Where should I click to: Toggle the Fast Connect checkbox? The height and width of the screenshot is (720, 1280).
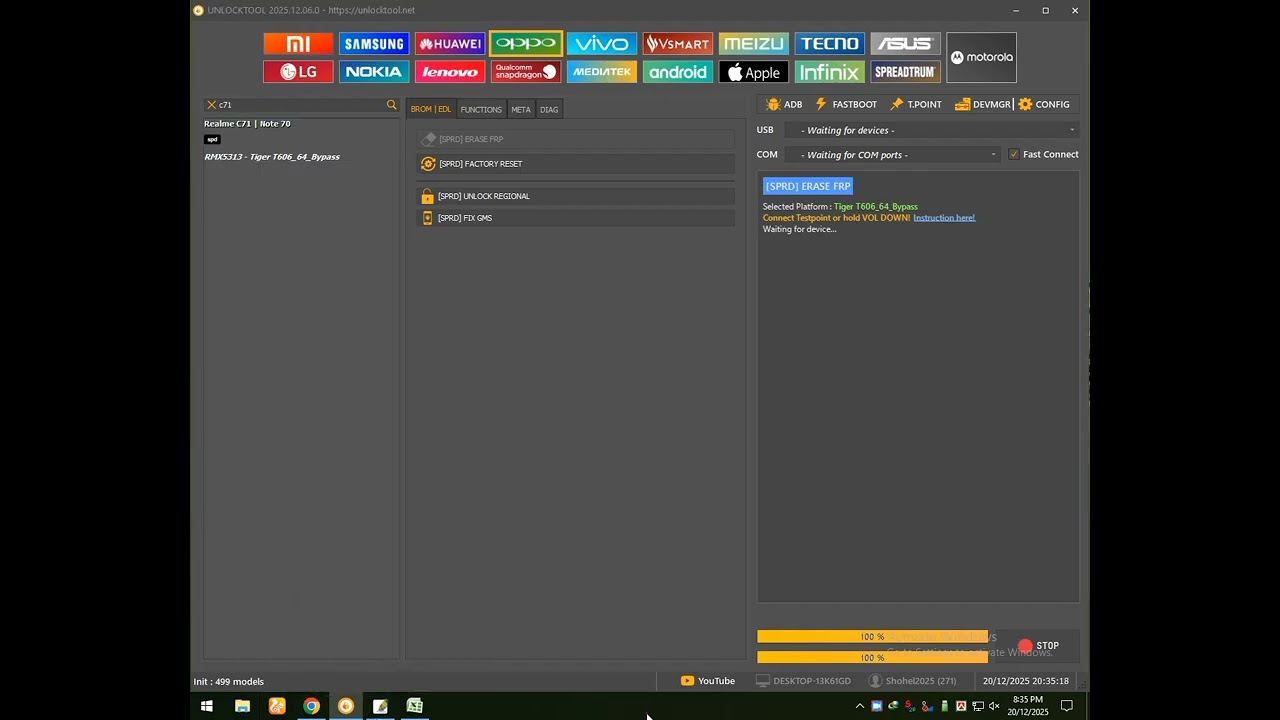point(1014,155)
